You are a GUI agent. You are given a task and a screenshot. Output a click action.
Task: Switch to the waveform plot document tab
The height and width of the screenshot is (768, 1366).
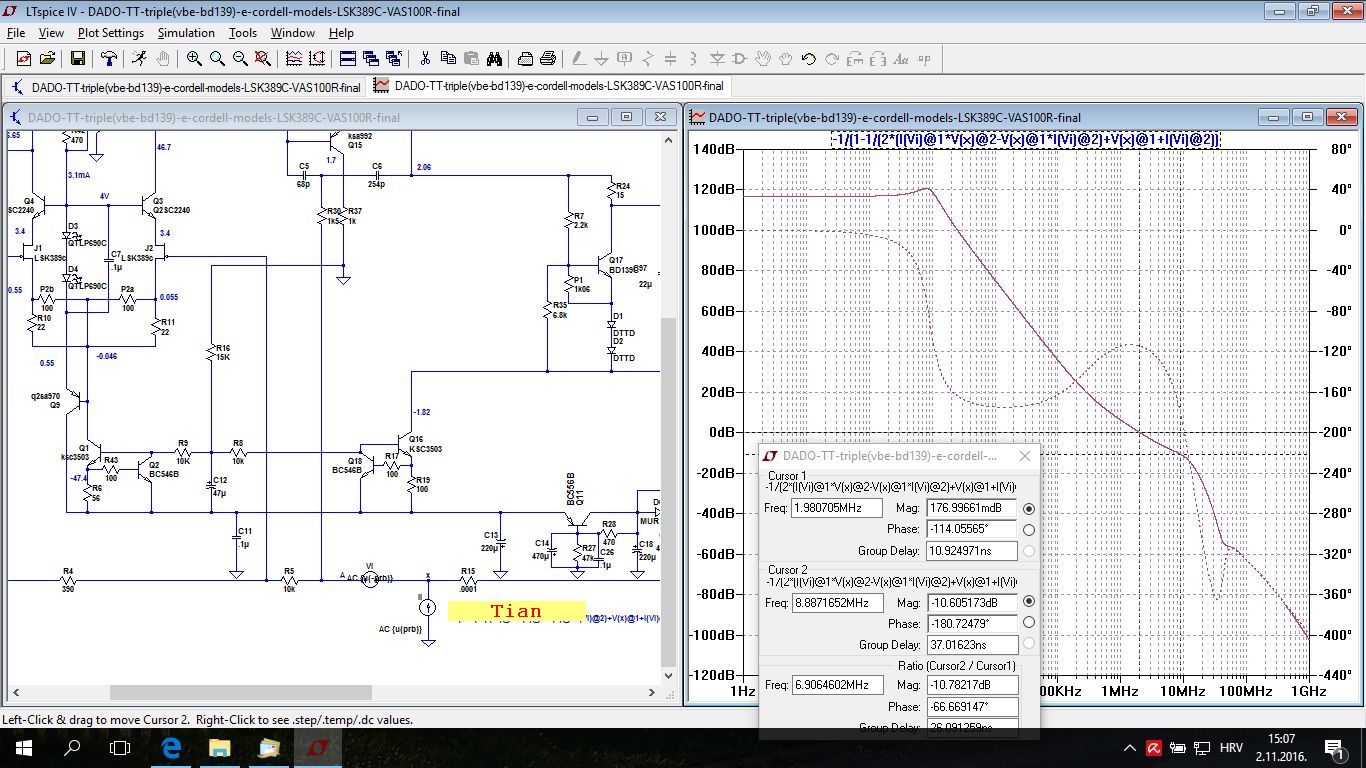coord(549,86)
